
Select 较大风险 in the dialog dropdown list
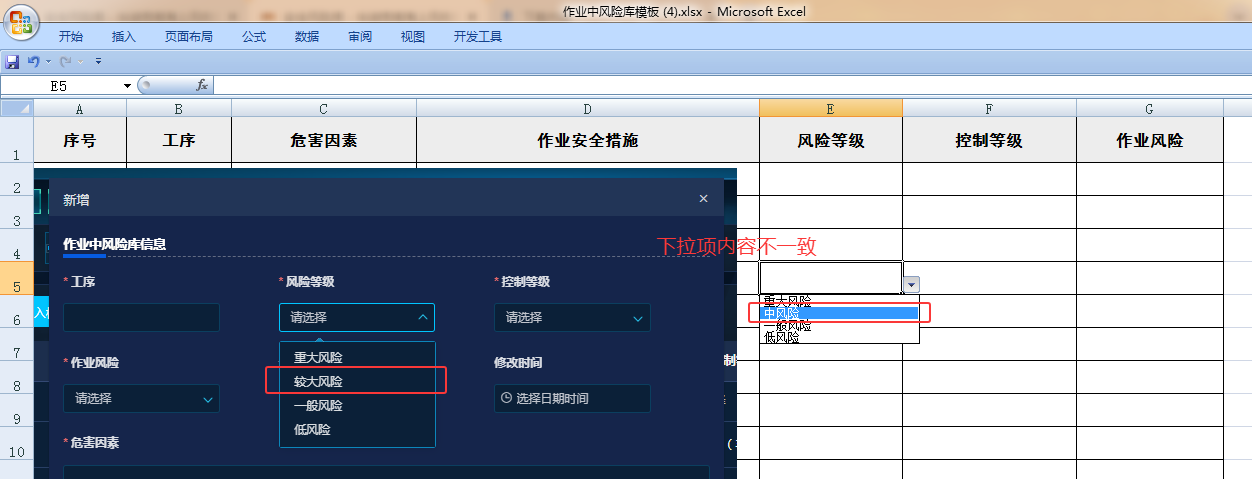[318, 382]
